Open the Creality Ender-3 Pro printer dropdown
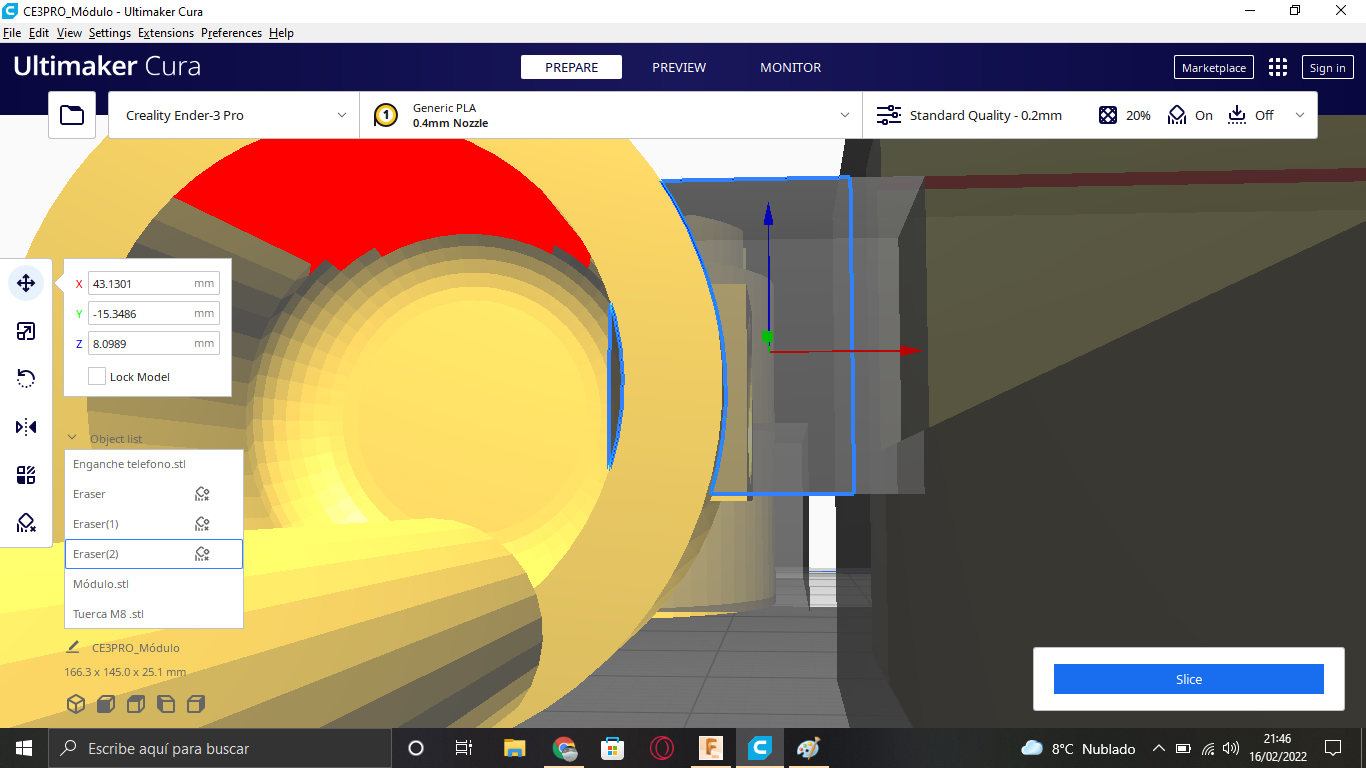This screenshot has height=768, width=1366. click(234, 115)
